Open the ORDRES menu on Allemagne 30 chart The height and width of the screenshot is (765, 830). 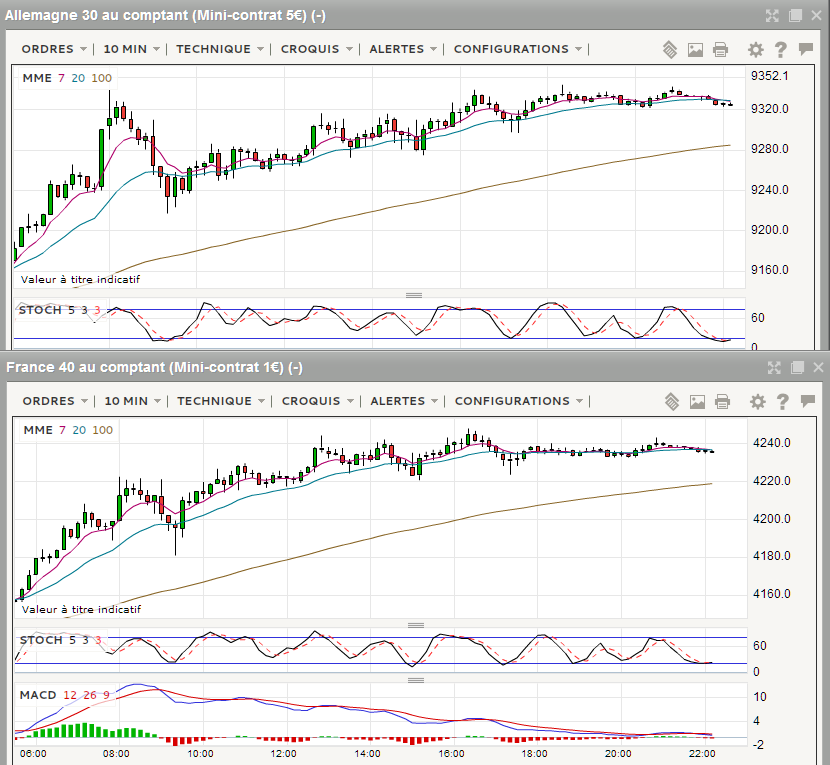(x=54, y=49)
